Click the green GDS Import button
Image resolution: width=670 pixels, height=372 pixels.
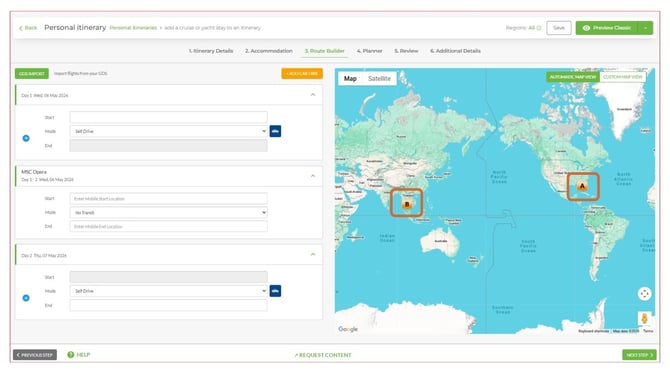(x=32, y=73)
